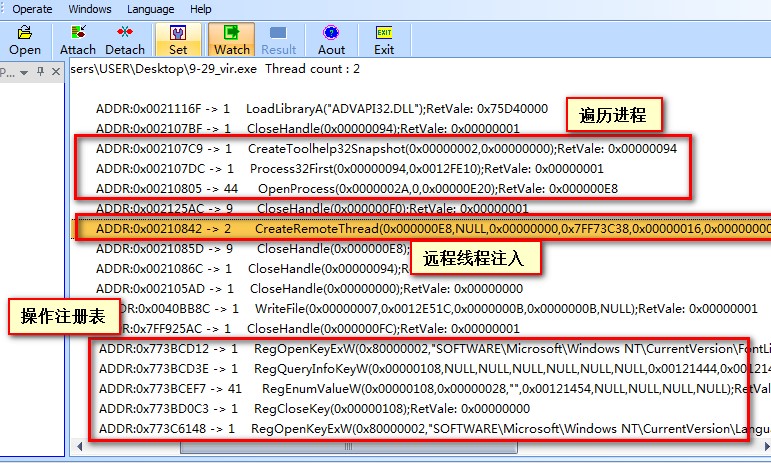This screenshot has width=771, height=463.
Task: Select the RegOpenKeyExW row at ADDR:0x773C6148
Action: pyautogui.click(x=435, y=429)
